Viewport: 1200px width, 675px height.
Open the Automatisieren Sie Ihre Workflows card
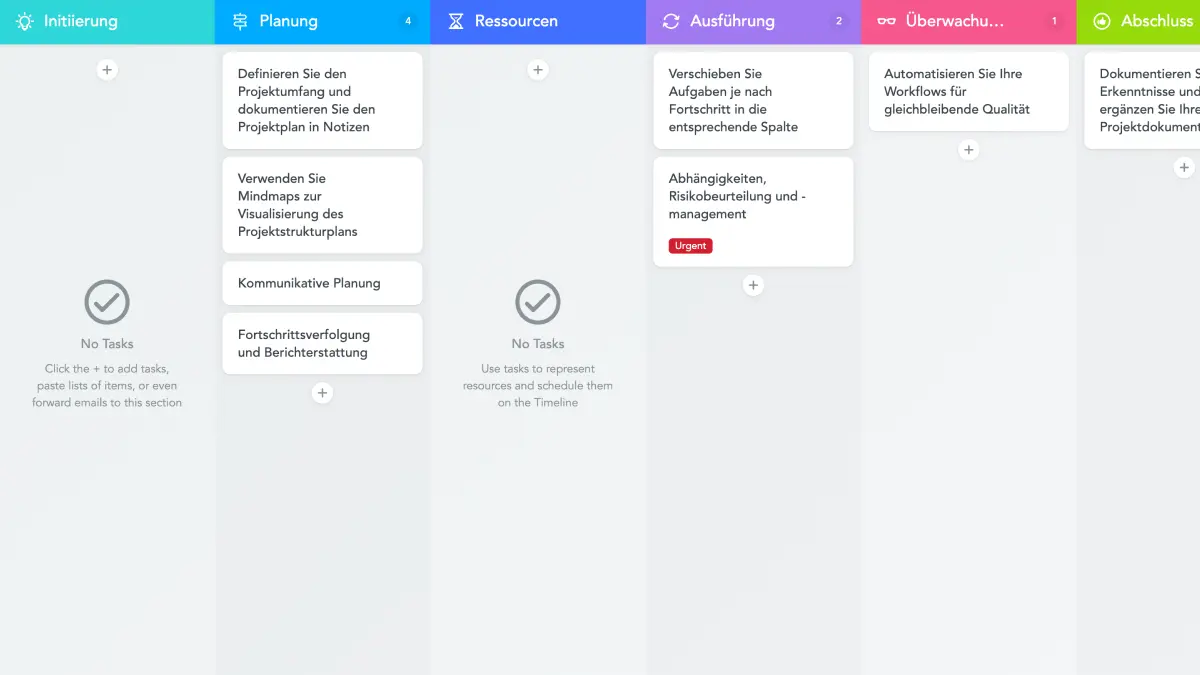pos(968,92)
